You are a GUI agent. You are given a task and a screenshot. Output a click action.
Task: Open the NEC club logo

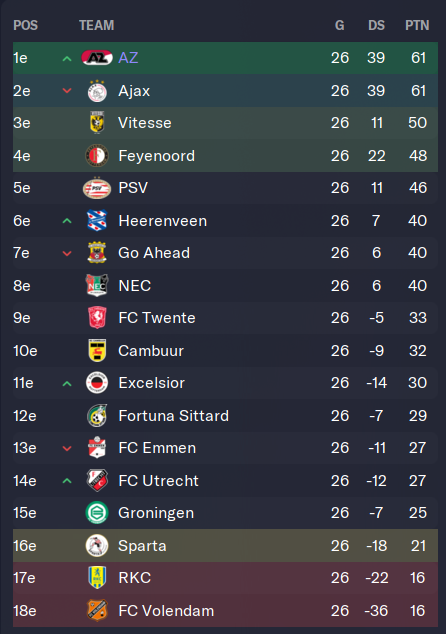pos(97,285)
